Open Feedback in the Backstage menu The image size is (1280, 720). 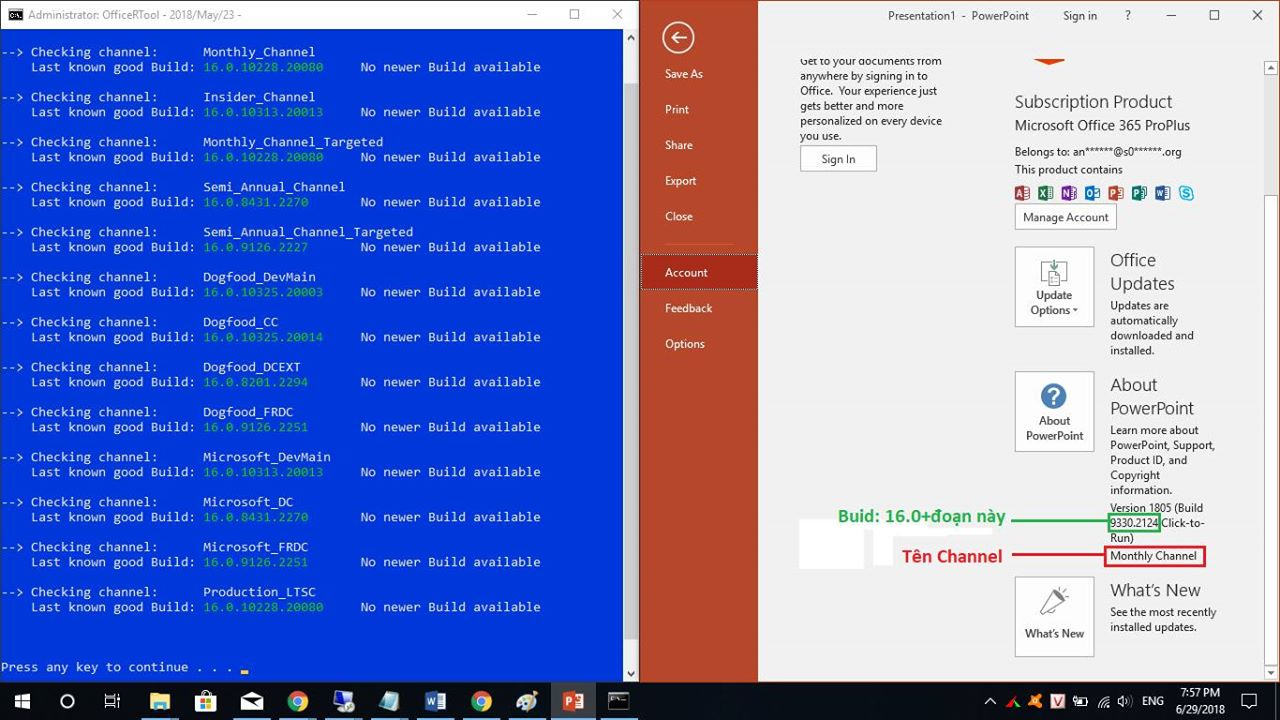pyautogui.click(x=689, y=308)
